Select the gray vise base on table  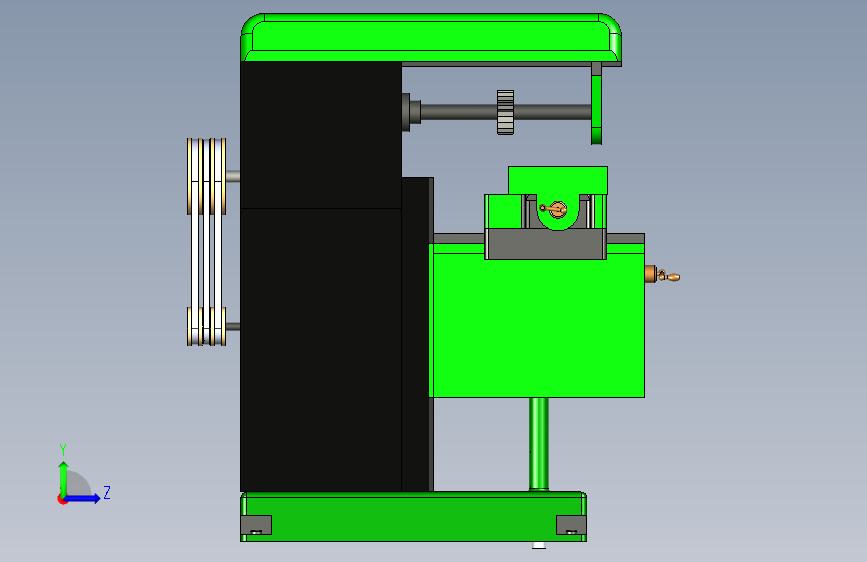click(546, 244)
